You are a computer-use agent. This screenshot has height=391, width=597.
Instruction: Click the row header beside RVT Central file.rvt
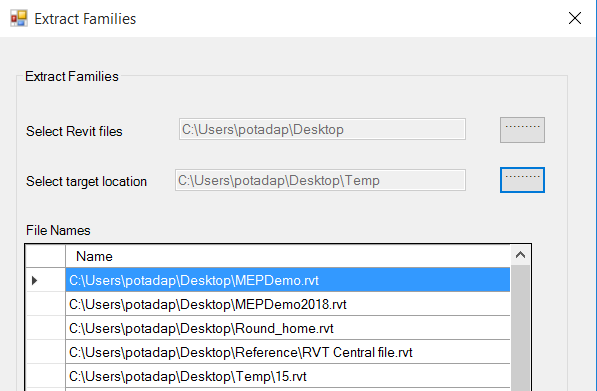[46, 352]
